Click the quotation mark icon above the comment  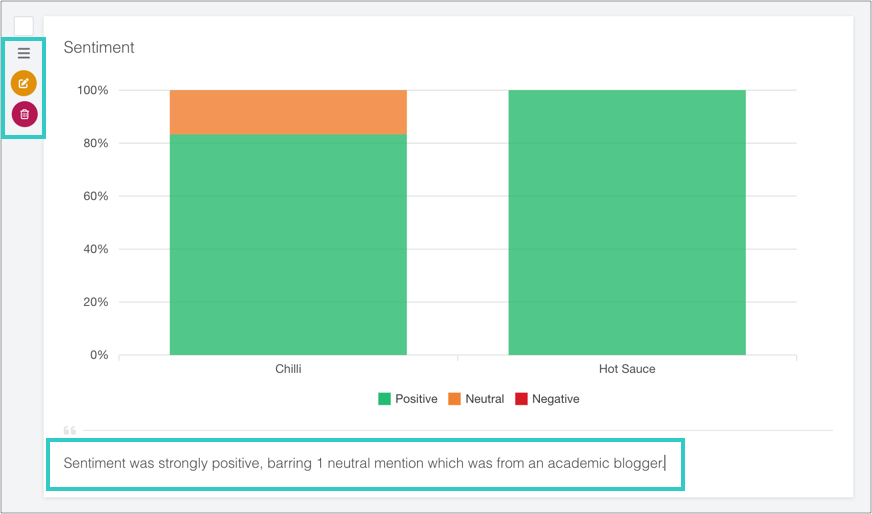click(70, 430)
